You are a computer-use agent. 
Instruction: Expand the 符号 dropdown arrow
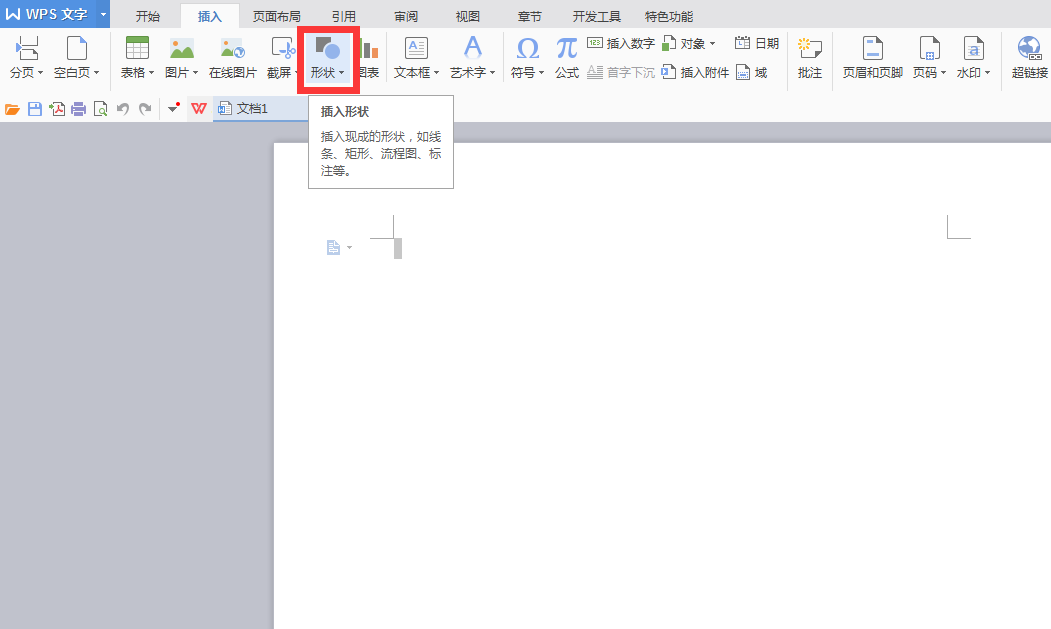542,72
